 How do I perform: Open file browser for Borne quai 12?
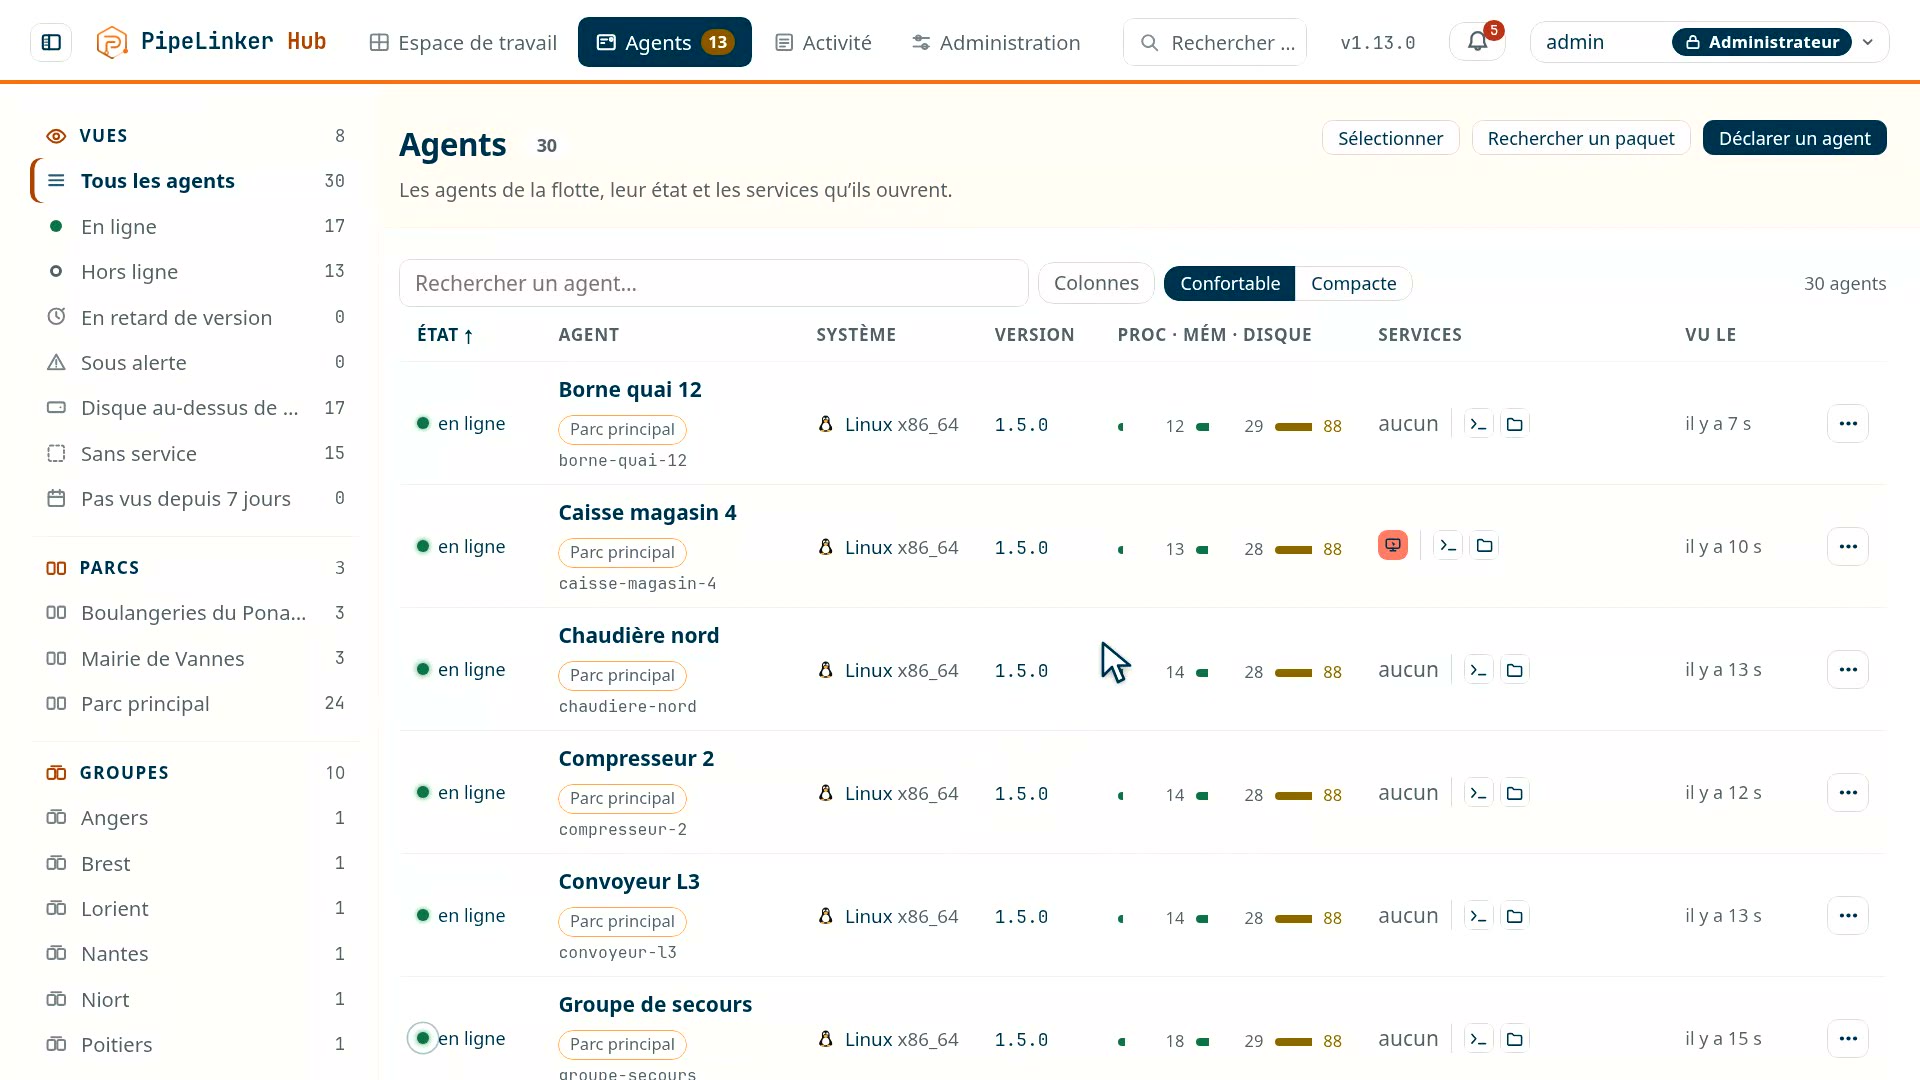pyautogui.click(x=1515, y=424)
